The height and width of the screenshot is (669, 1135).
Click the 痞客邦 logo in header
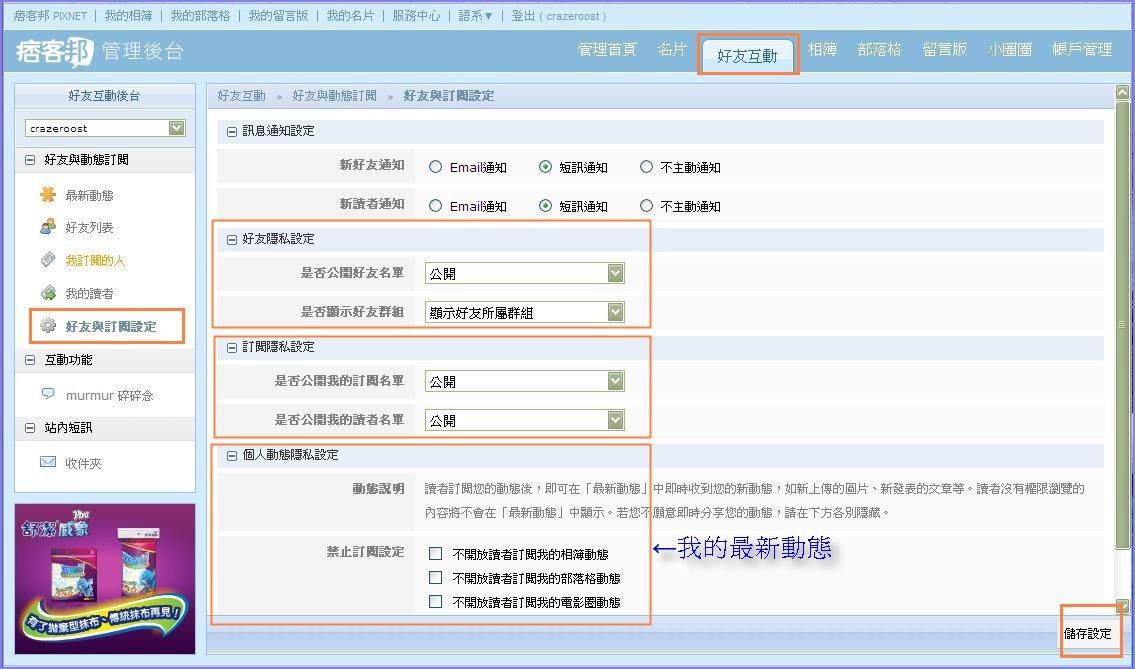54,51
